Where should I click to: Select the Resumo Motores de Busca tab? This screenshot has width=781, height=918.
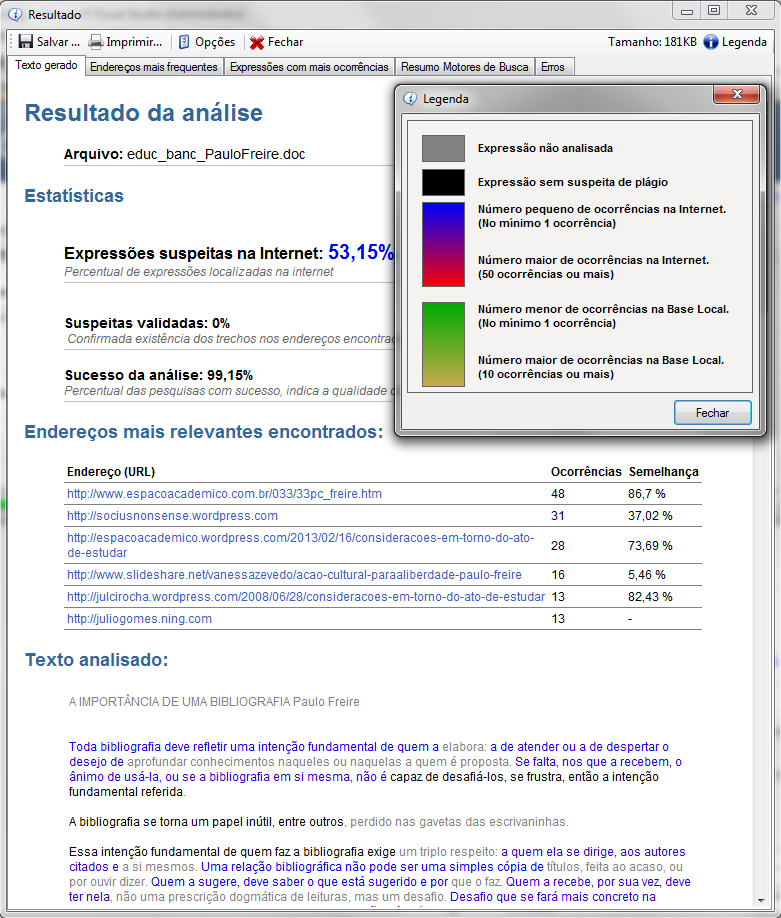tap(464, 67)
